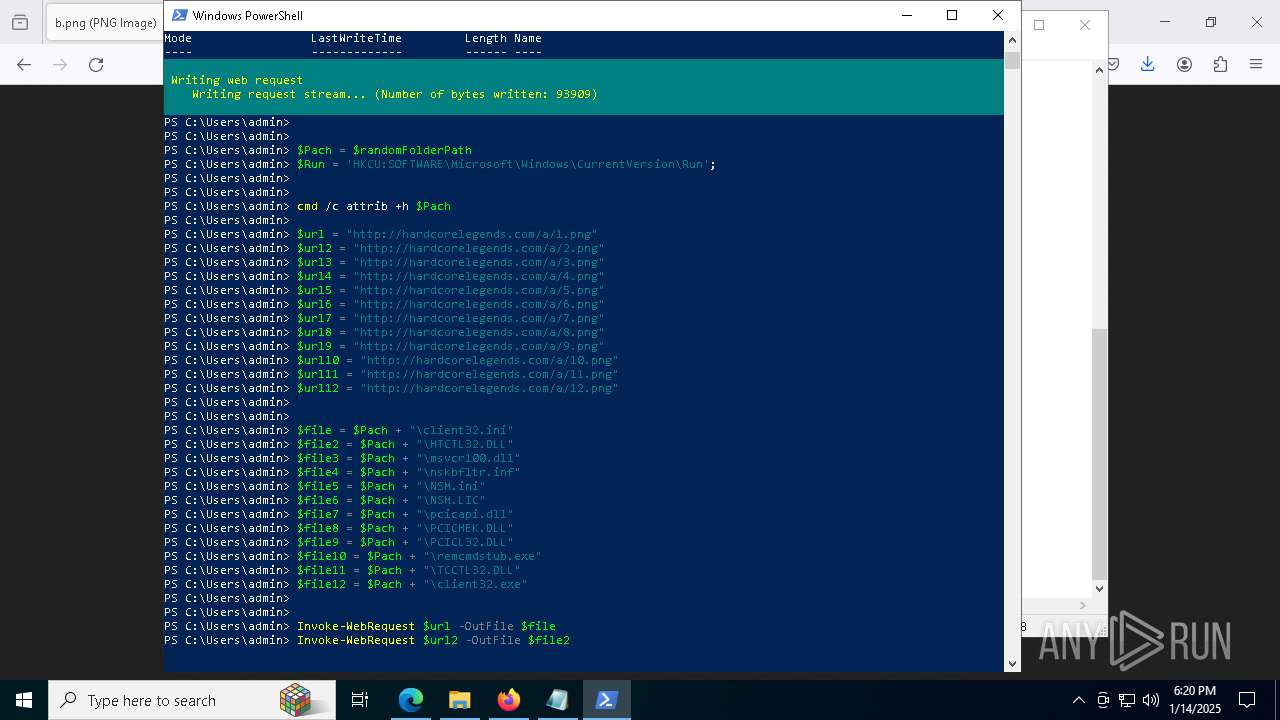The width and height of the screenshot is (1280, 720).
Task: Click the '\msvcr100.dll' file string
Action: (468, 458)
